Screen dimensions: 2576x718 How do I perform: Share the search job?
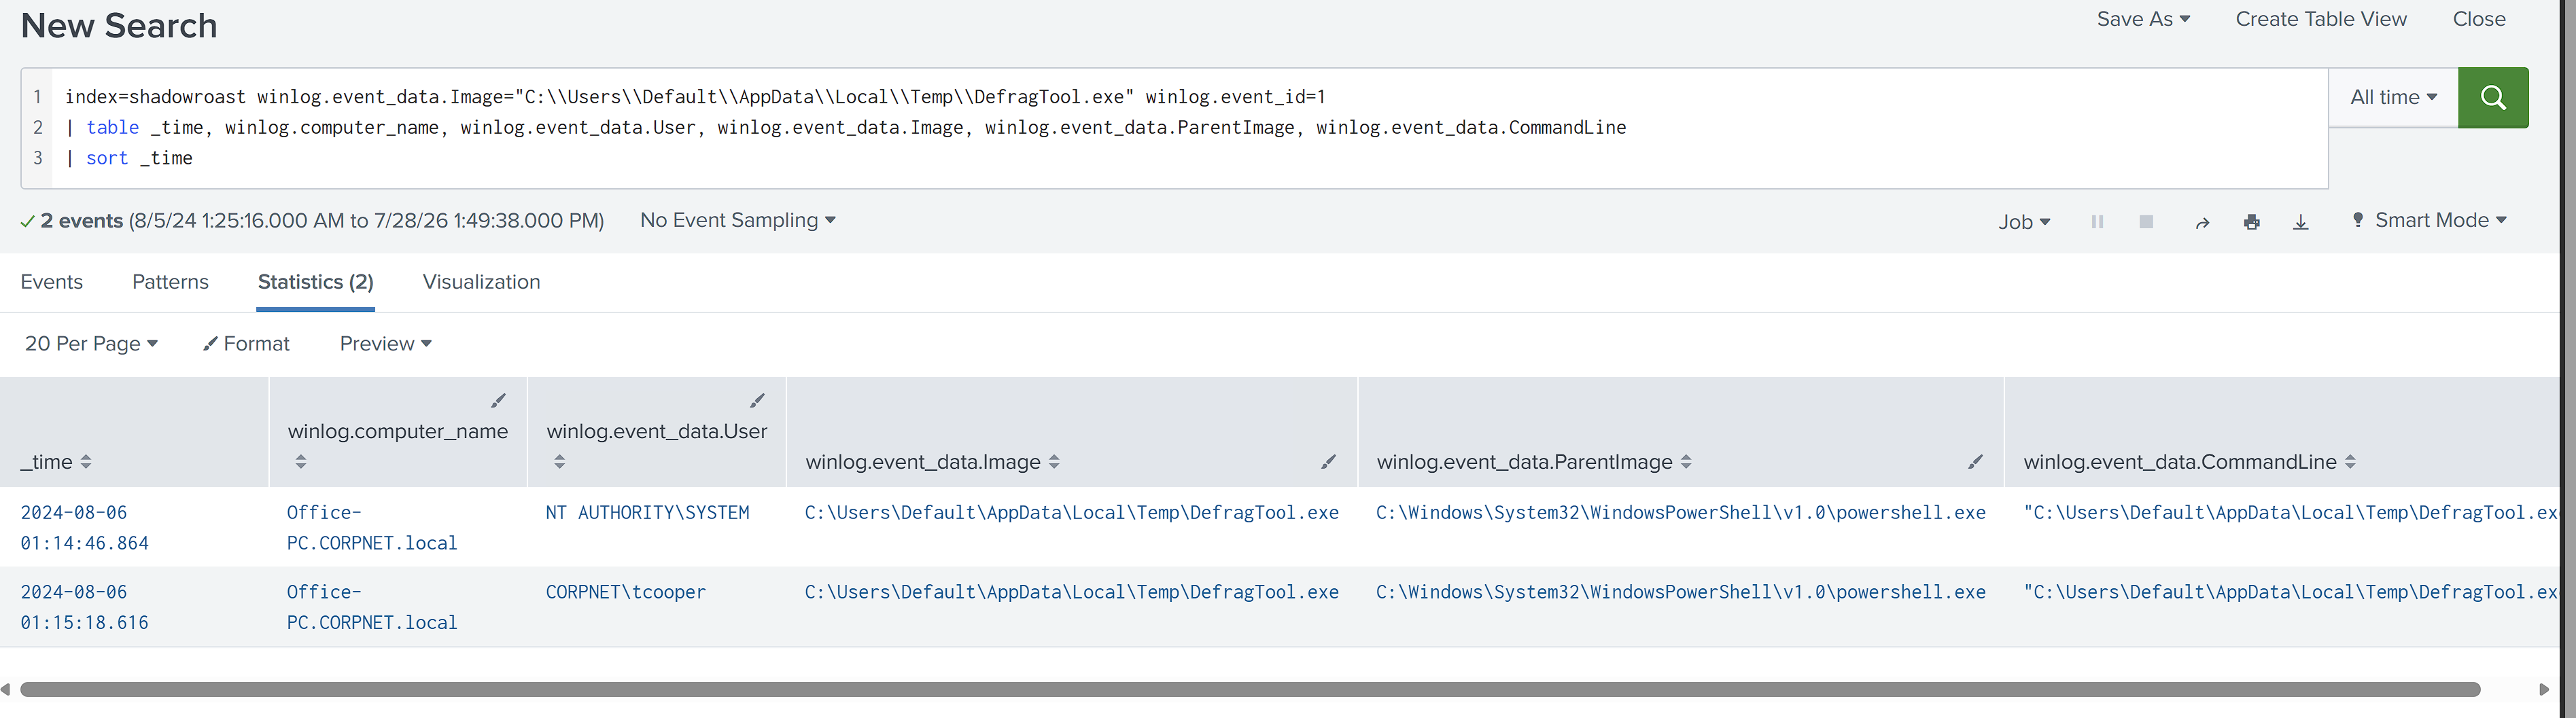(2202, 222)
